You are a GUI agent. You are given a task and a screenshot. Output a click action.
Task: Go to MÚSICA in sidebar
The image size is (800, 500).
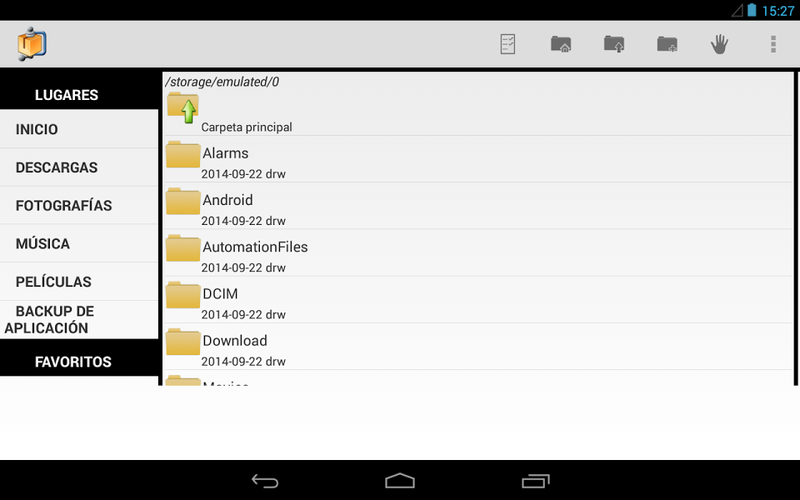pyautogui.click(x=79, y=243)
